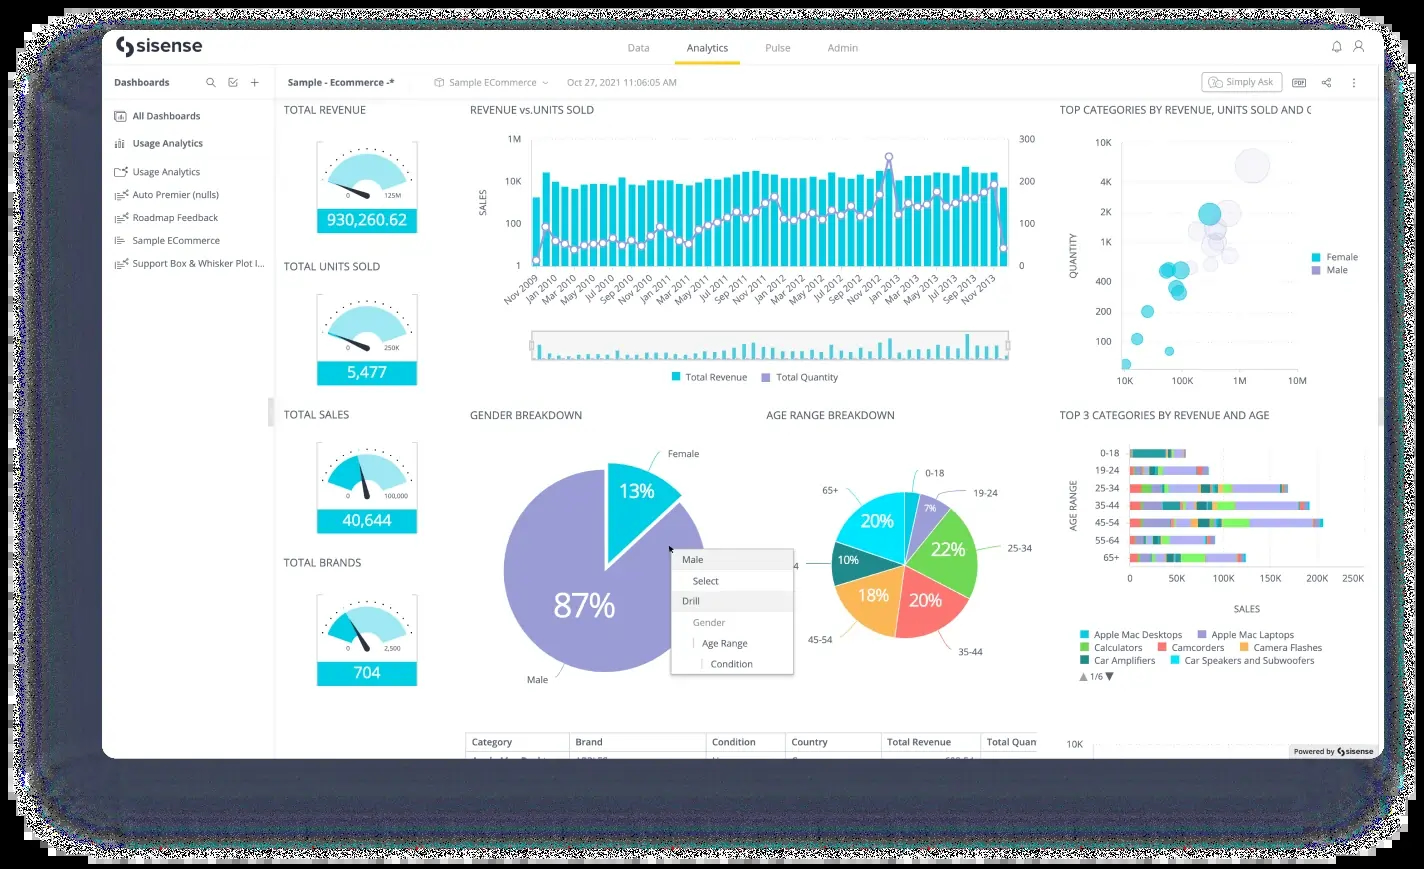Click the select dashboards checkmark icon
Screen dimensions: 1424x869
click(x=233, y=83)
